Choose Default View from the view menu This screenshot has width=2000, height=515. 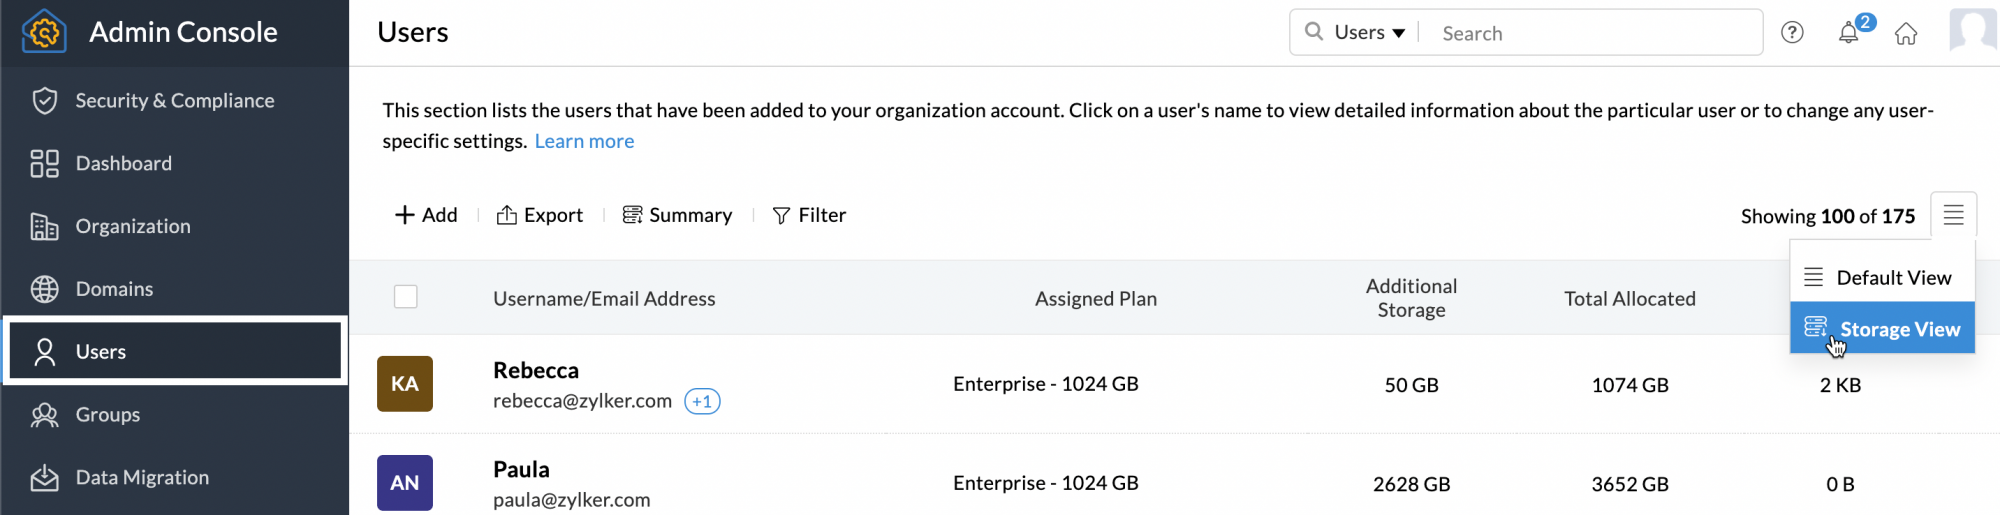point(1893,278)
